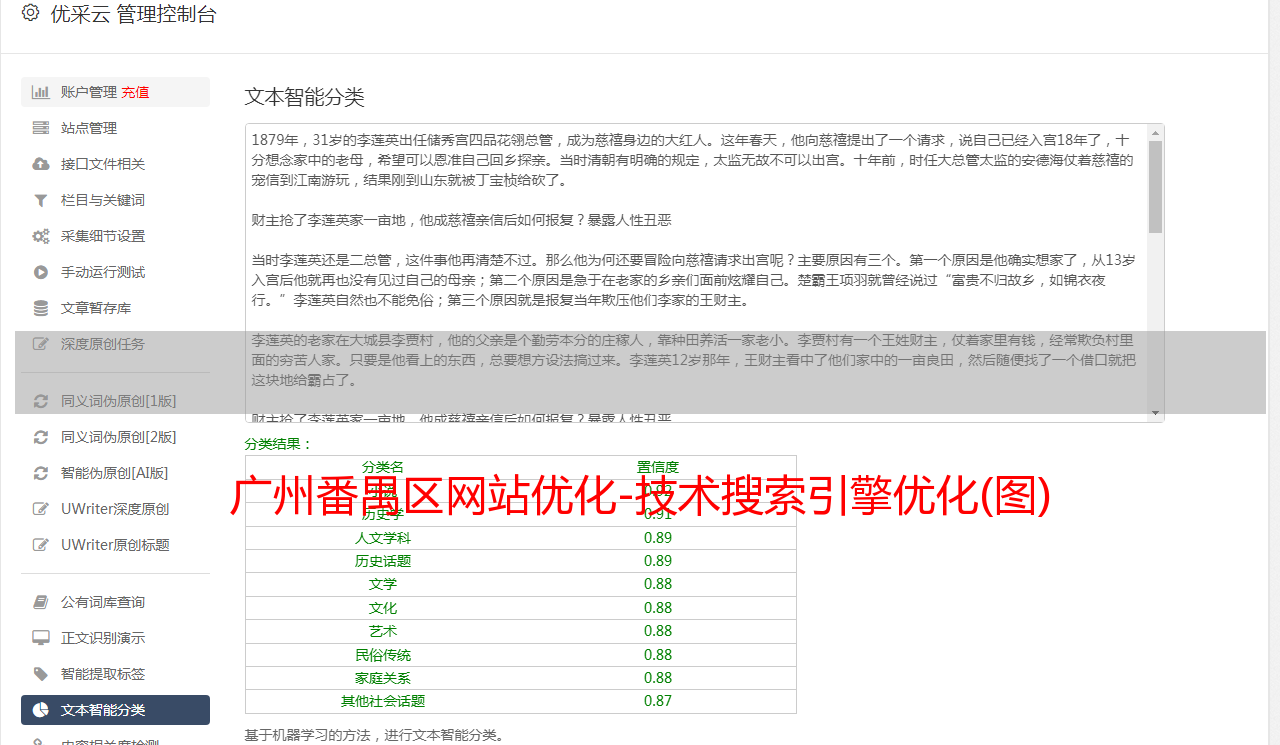The image size is (1280, 745).
Task: Select the 家庭关系 category cell
Action: [383, 678]
